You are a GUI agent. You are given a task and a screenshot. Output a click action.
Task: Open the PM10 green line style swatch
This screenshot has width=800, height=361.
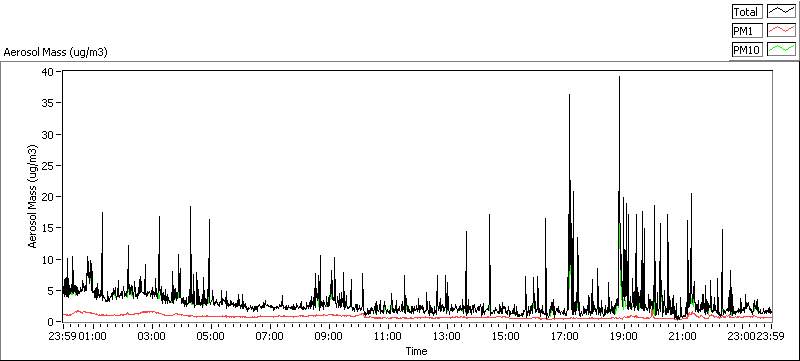(x=781, y=49)
